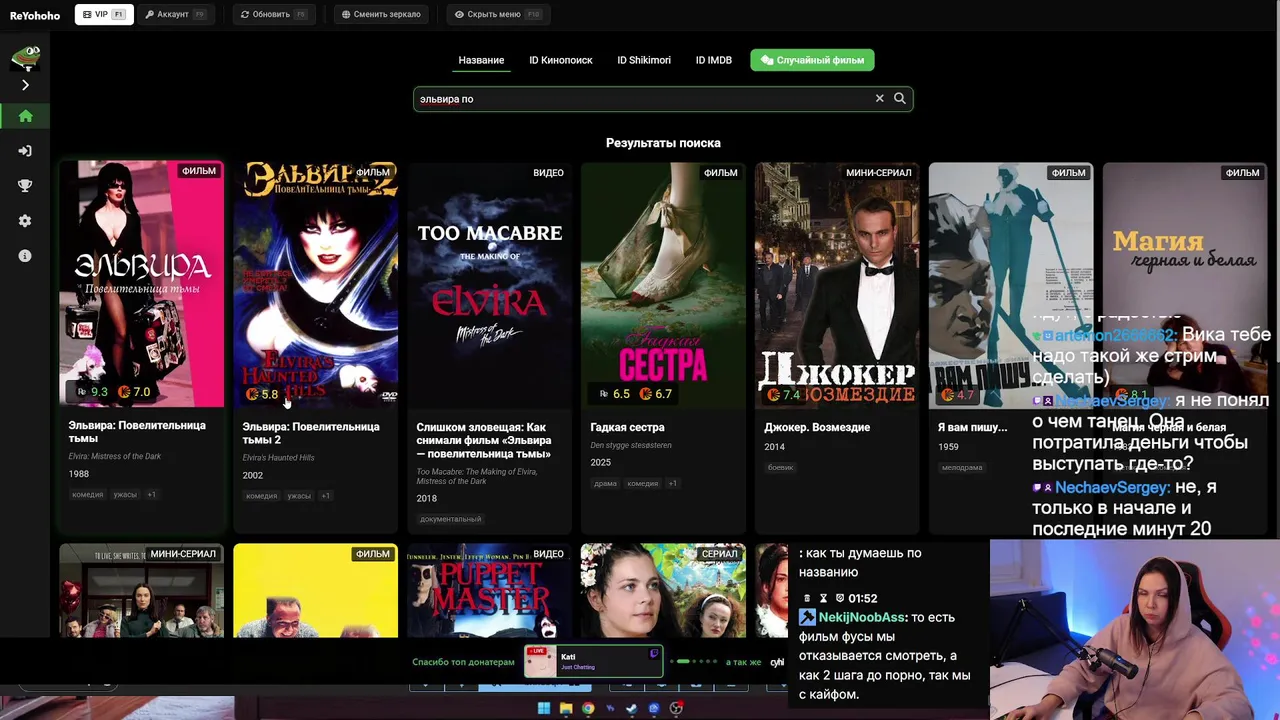Open File Explorer in taskbar

coord(566,708)
